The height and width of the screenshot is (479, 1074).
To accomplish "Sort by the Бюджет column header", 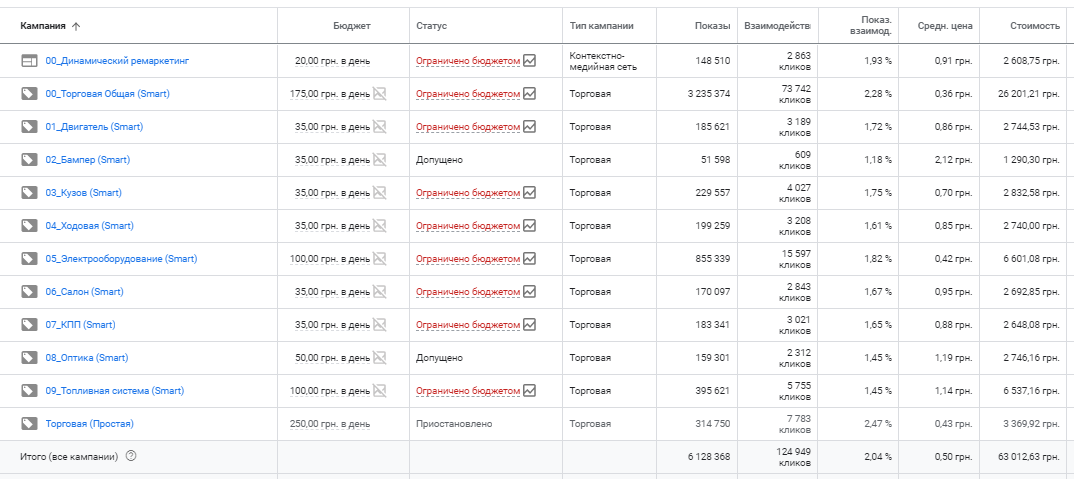I will point(352,26).
